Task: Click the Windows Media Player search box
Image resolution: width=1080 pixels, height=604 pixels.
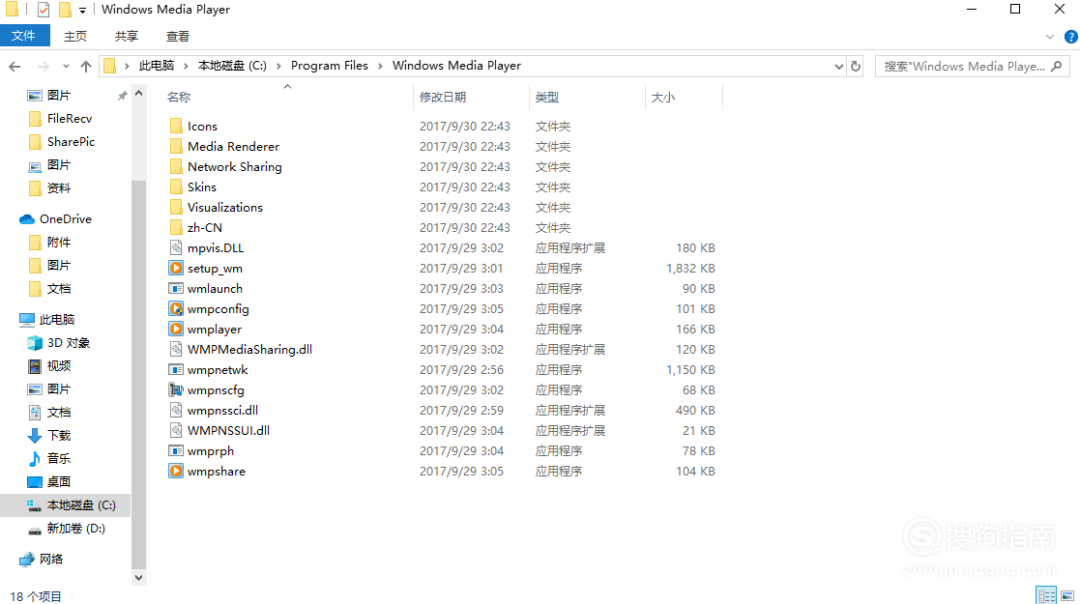Action: click(x=972, y=66)
